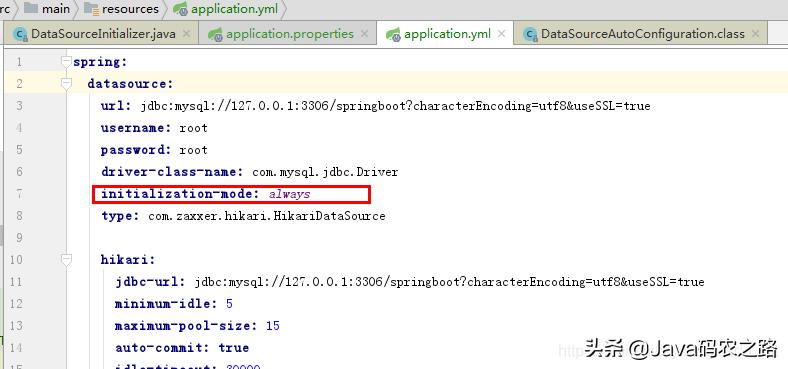Click the com.mysql.jdbc.Driver value

coord(325,172)
